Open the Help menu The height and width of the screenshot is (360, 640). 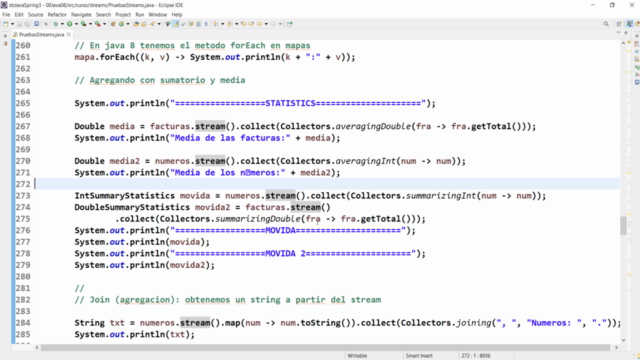tap(177, 15)
